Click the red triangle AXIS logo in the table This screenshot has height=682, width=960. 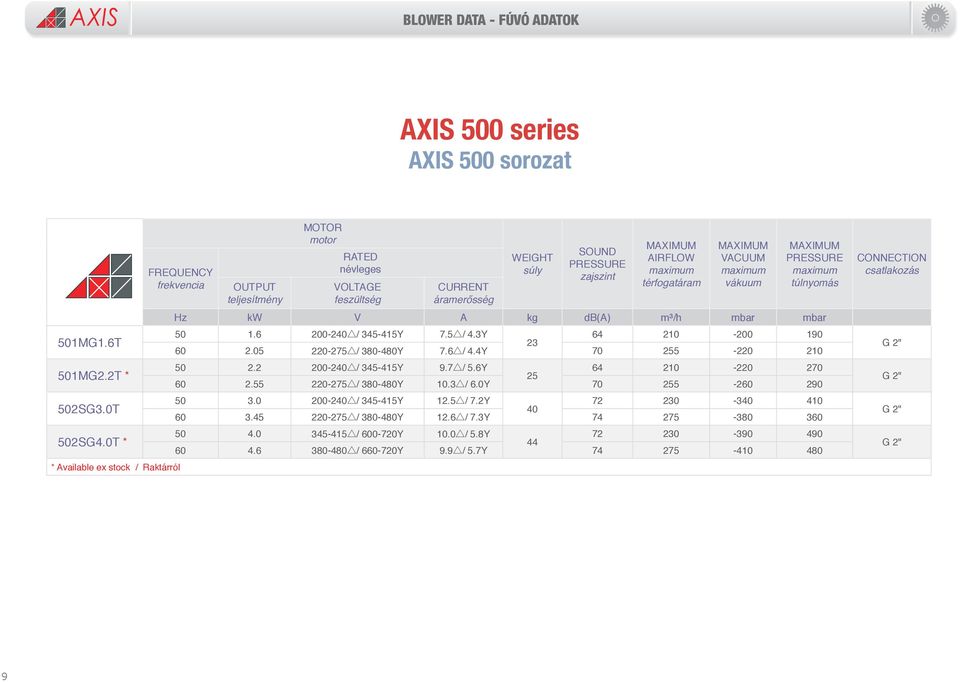pos(99,276)
